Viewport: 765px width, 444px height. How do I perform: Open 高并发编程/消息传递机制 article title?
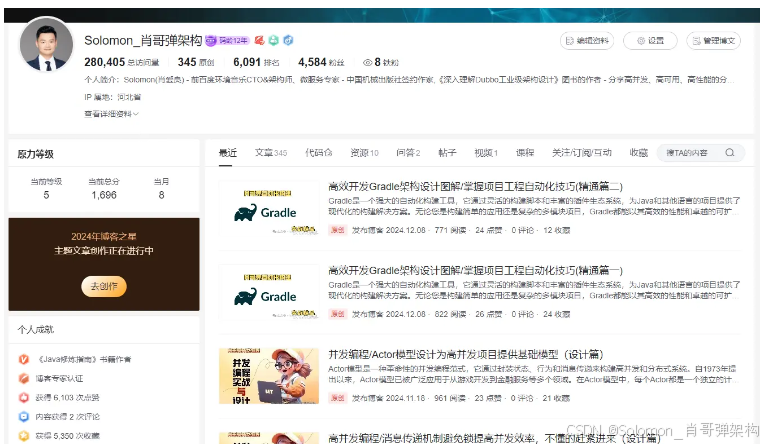[x=494, y=438]
